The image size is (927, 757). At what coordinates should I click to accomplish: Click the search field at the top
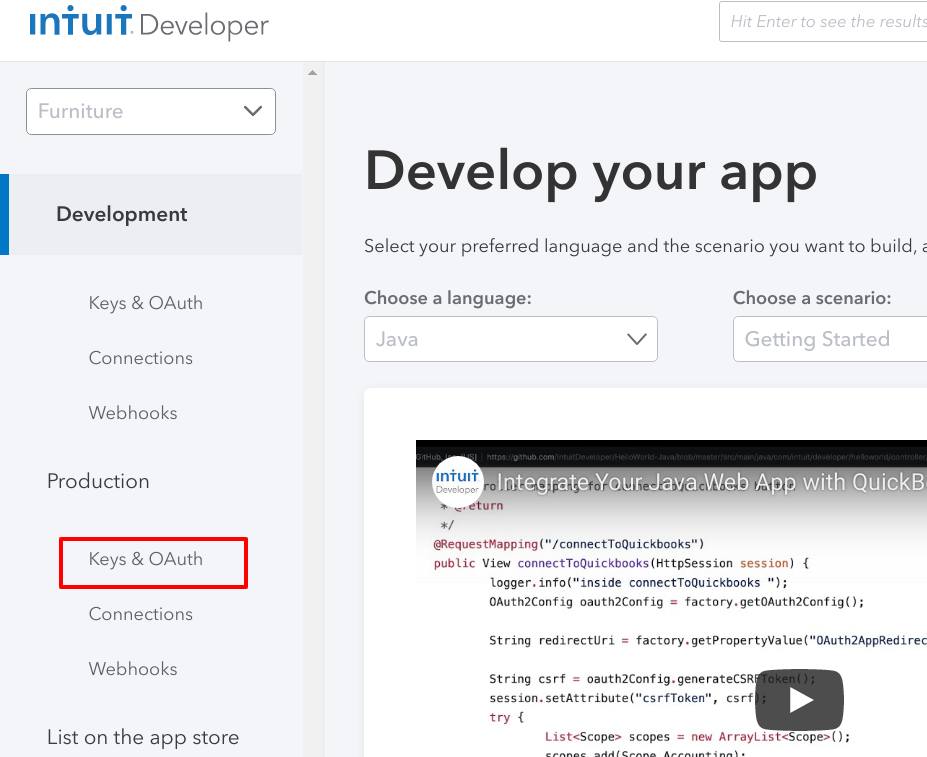[x=823, y=22]
